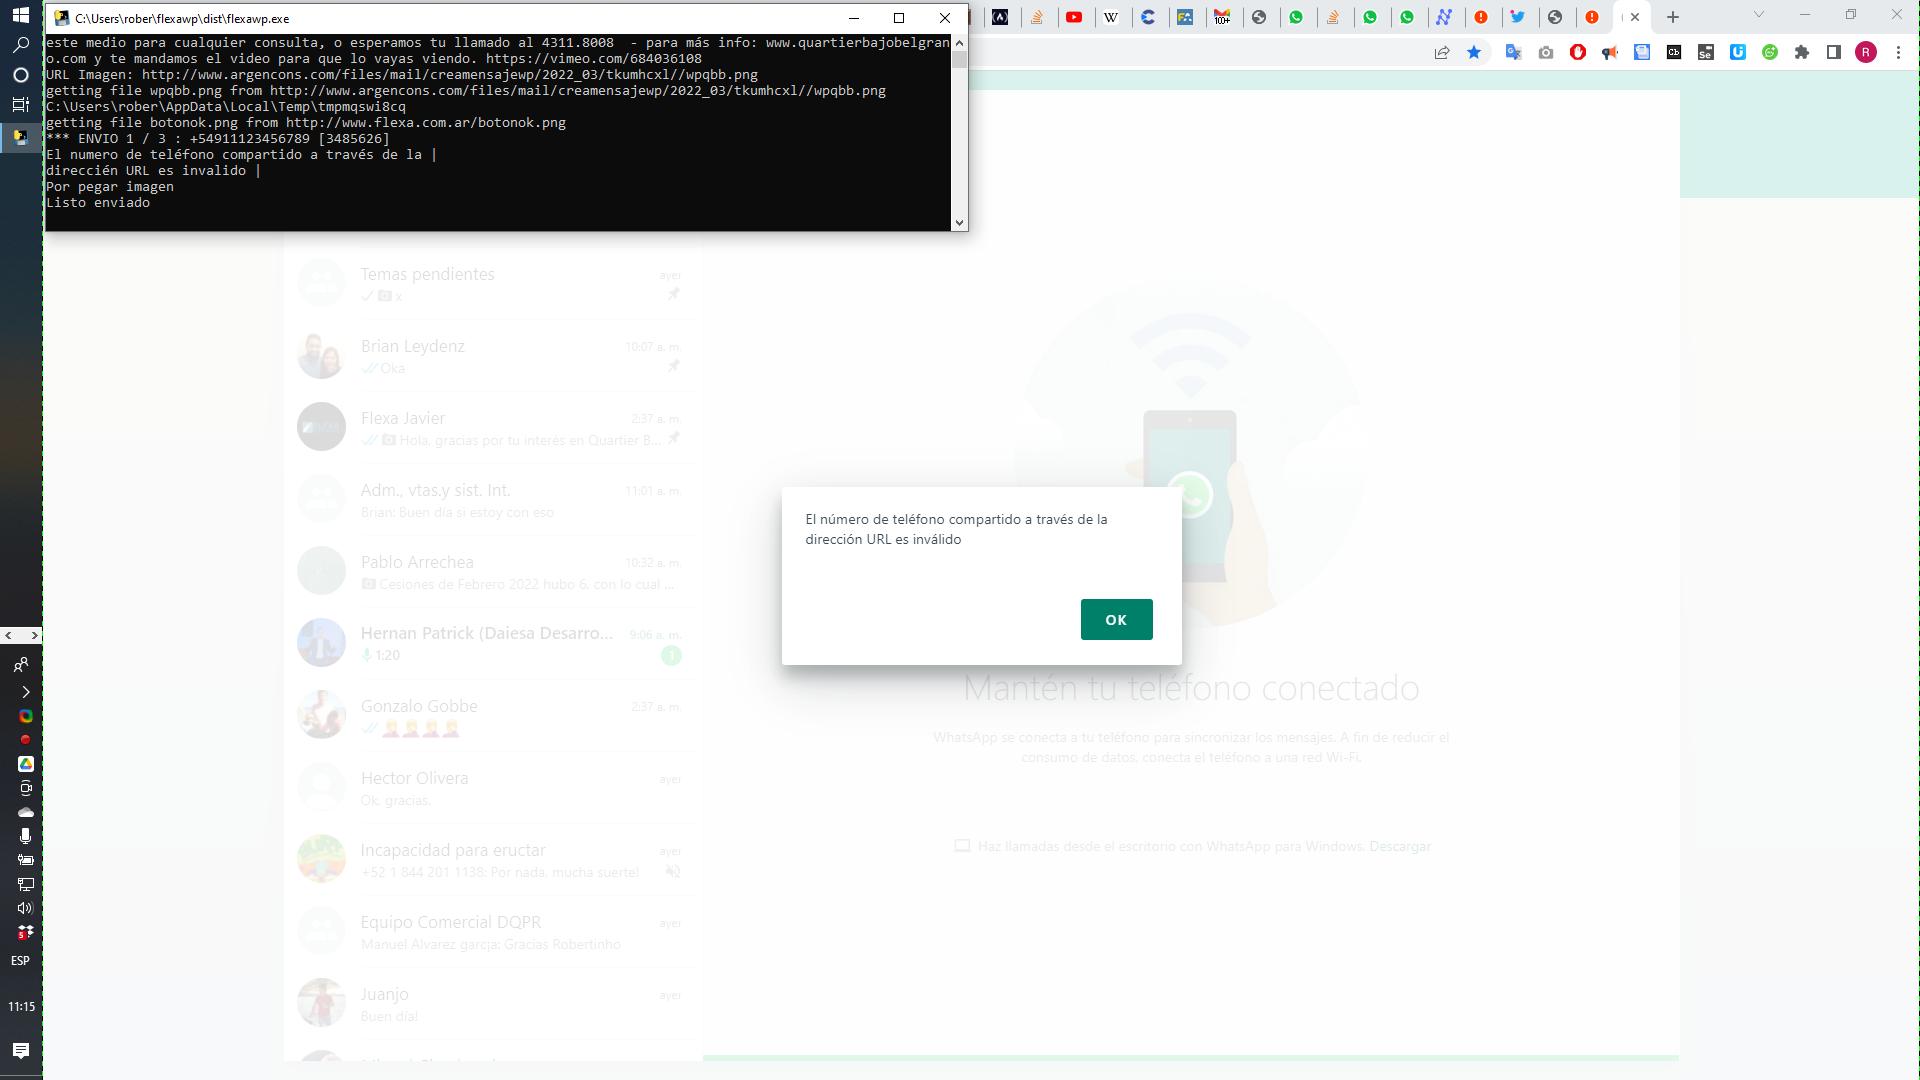Open the Google Drive tray icon
This screenshot has width=1920, height=1080.
25,764
